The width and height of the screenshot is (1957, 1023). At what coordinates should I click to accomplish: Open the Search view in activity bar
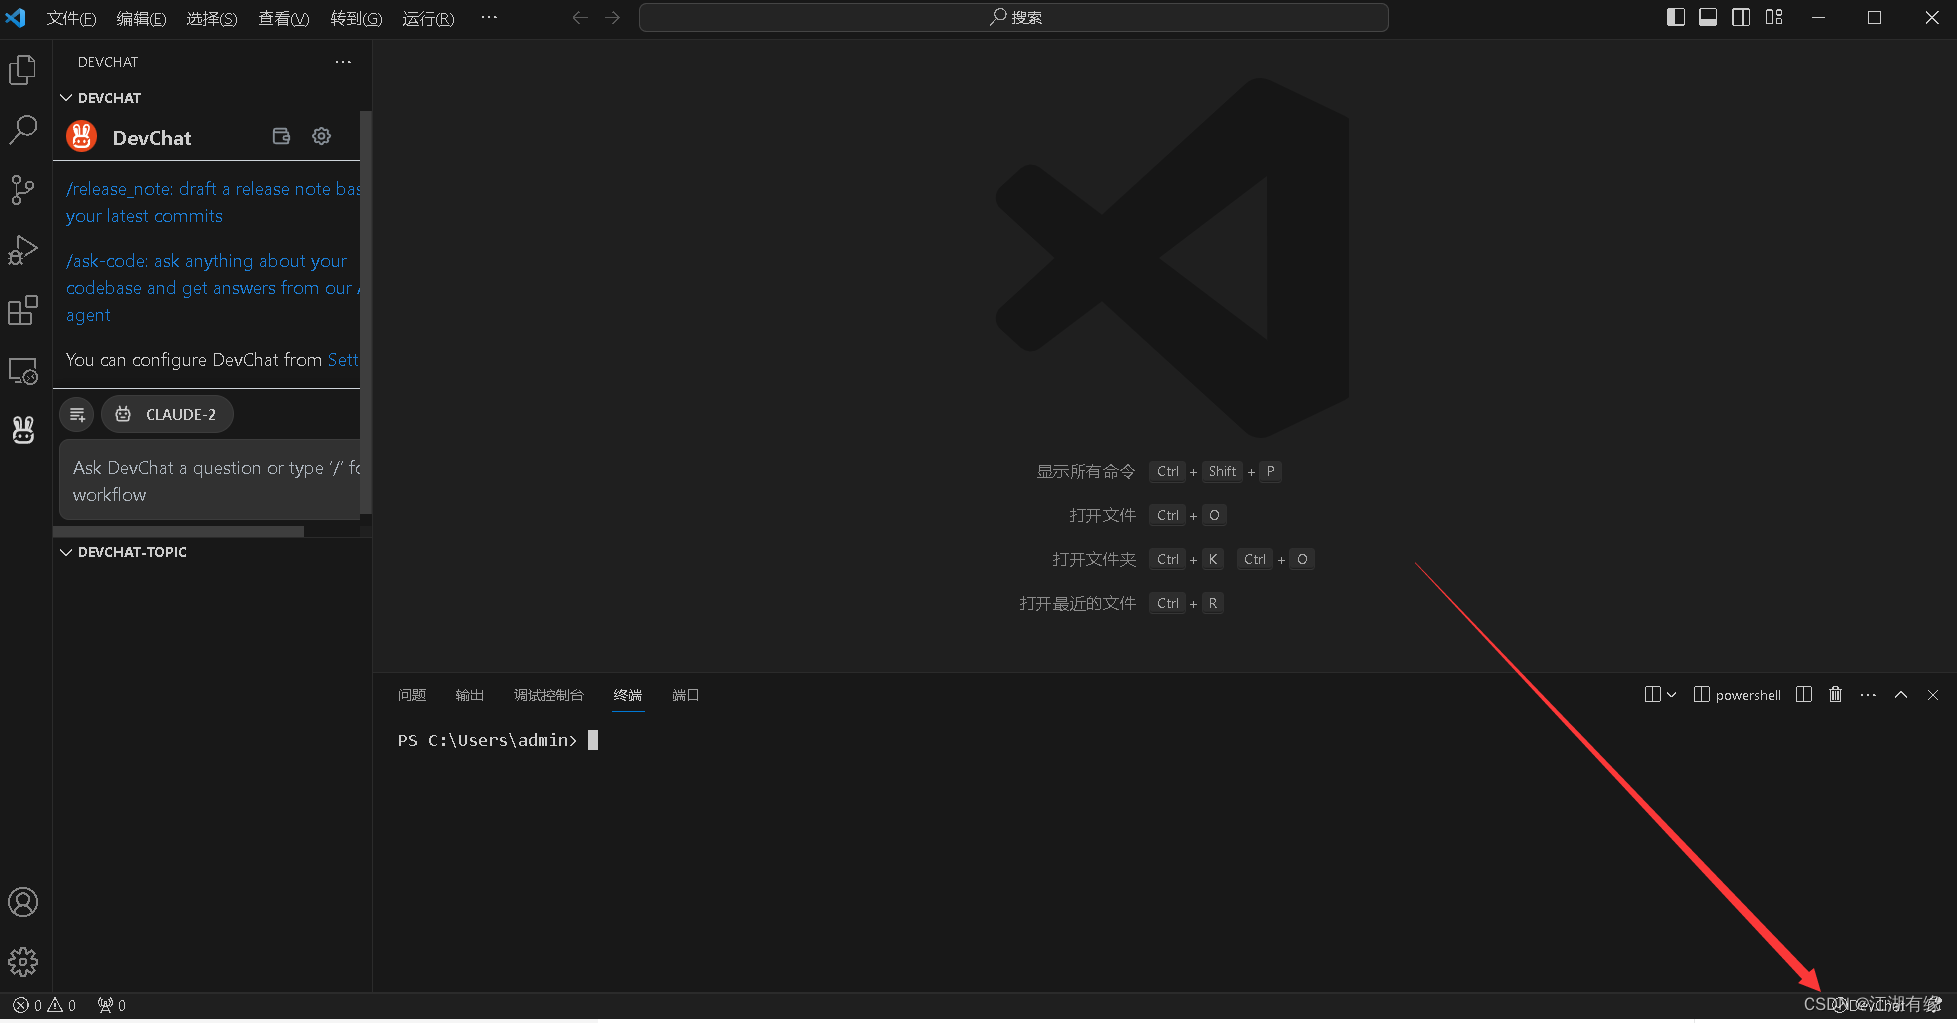[x=23, y=130]
